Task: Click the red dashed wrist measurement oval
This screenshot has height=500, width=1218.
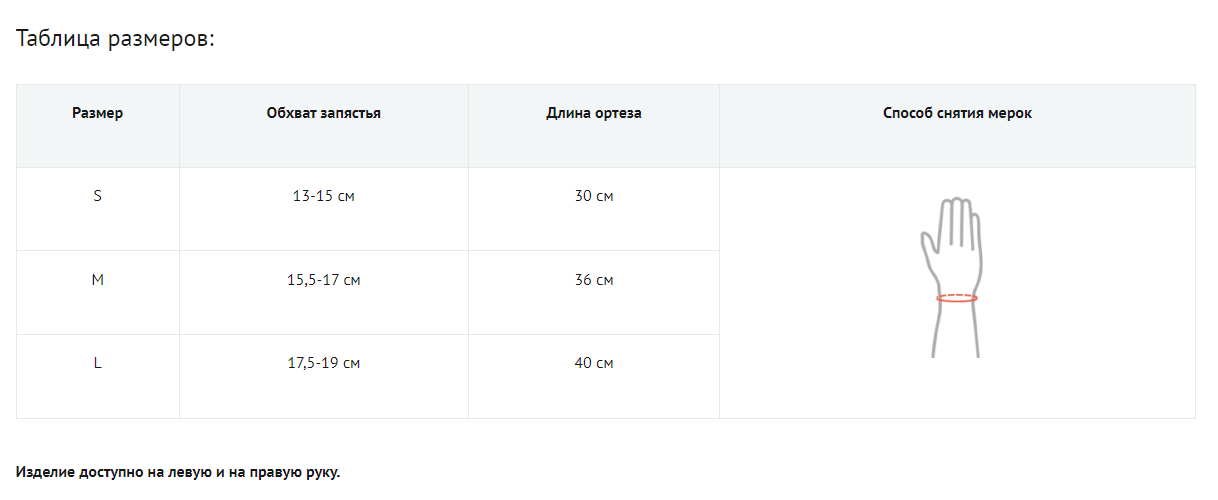Action: (x=957, y=298)
